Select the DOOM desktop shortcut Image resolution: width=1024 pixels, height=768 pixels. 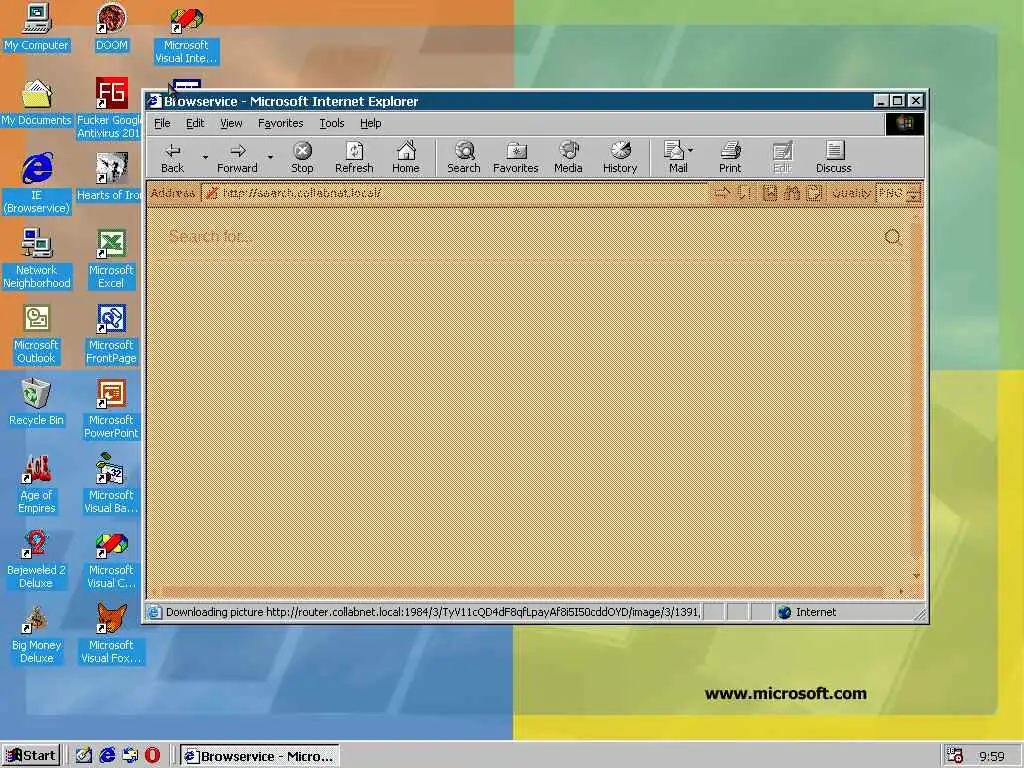click(112, 28)
